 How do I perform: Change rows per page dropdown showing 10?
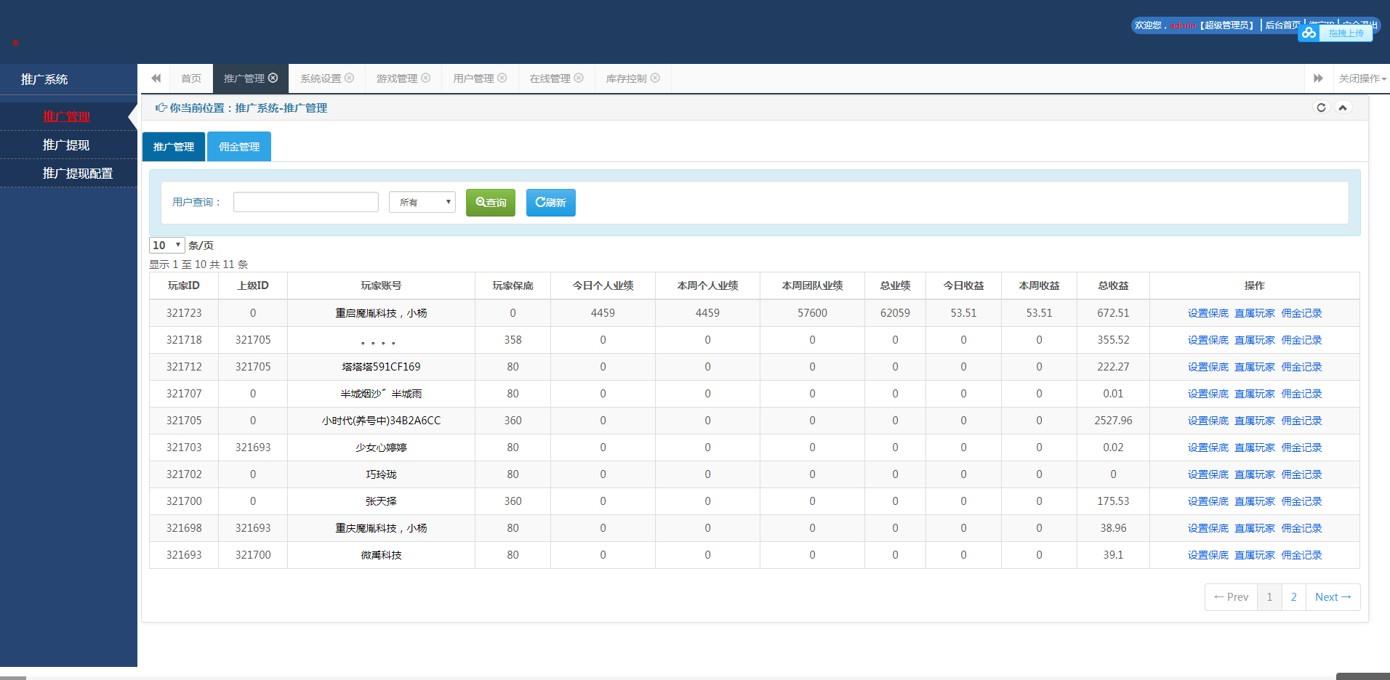pyautogui.click(x=167, y=245)
